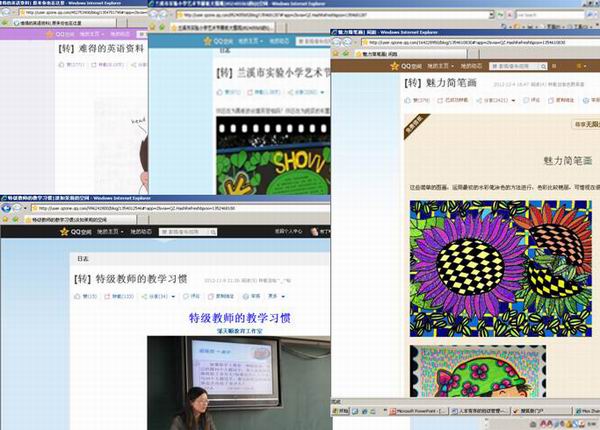
Task: Click QQ空间 logo in 兰溪市实验小学 window
Action: click(x=218, y=41)
